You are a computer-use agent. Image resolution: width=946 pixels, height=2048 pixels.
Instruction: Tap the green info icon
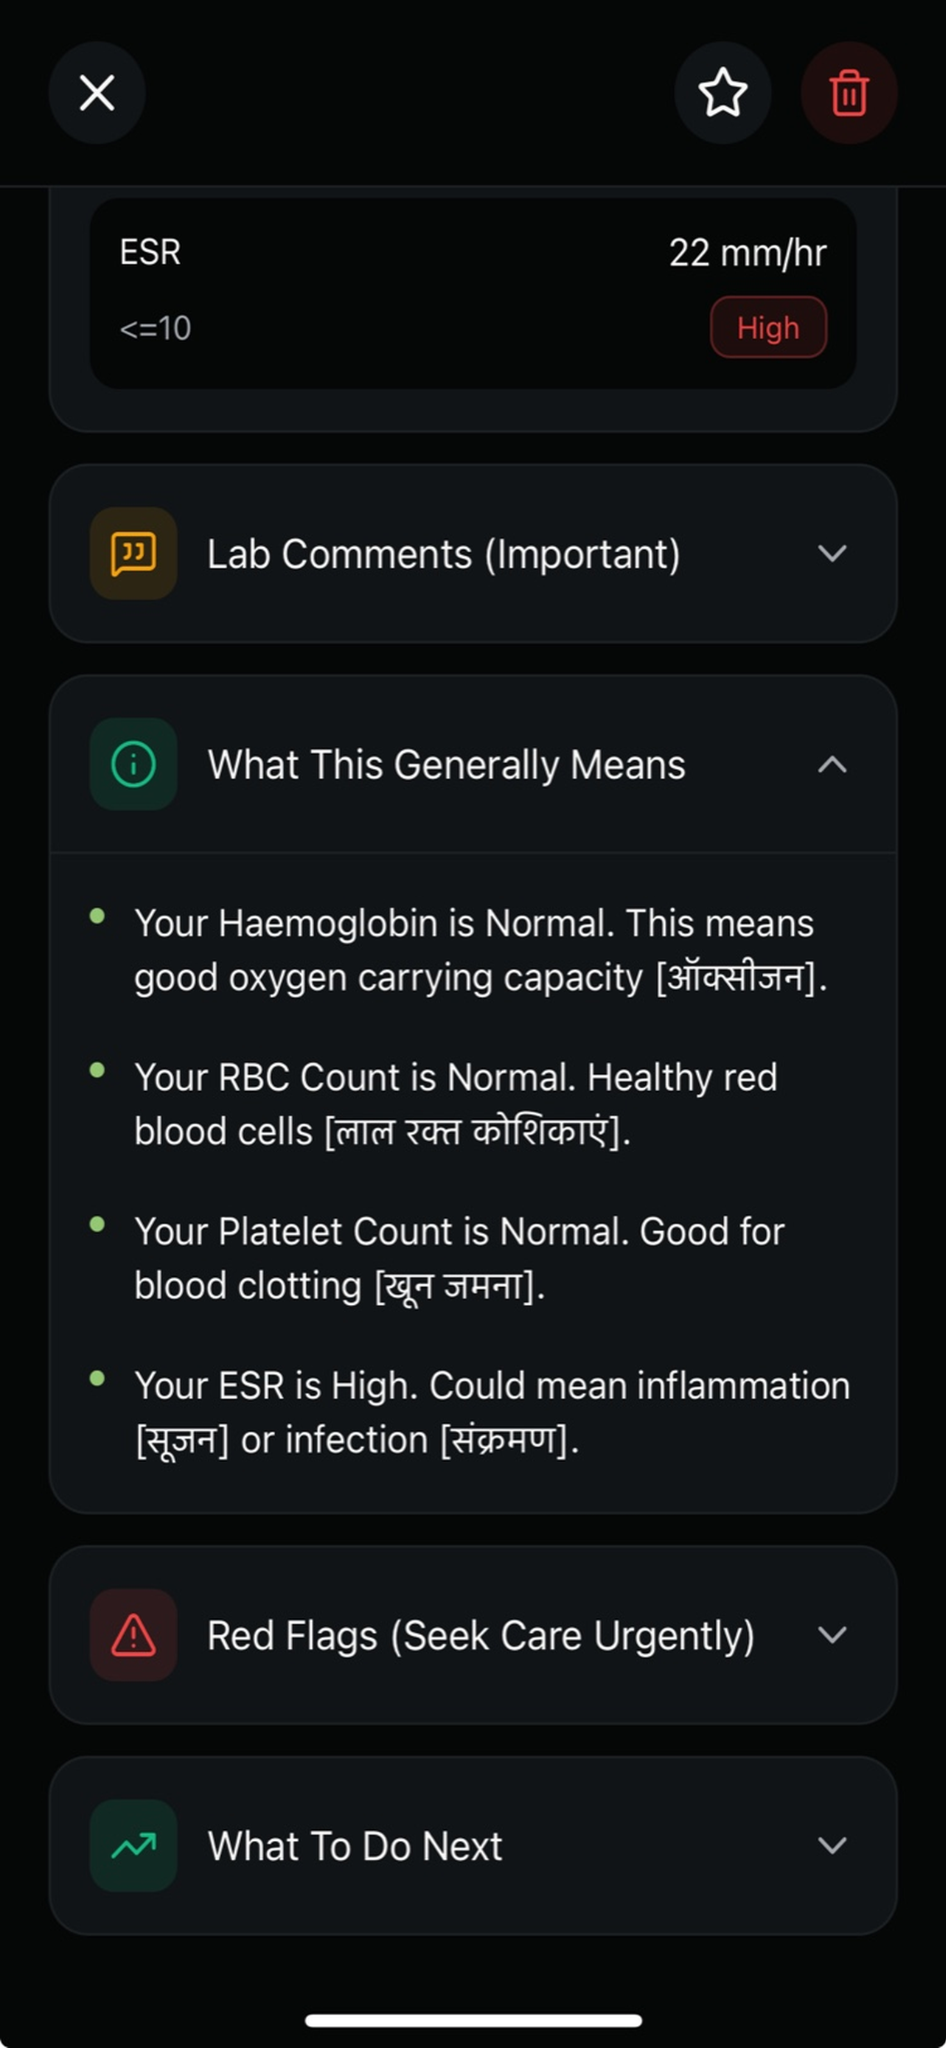point(133,765)
